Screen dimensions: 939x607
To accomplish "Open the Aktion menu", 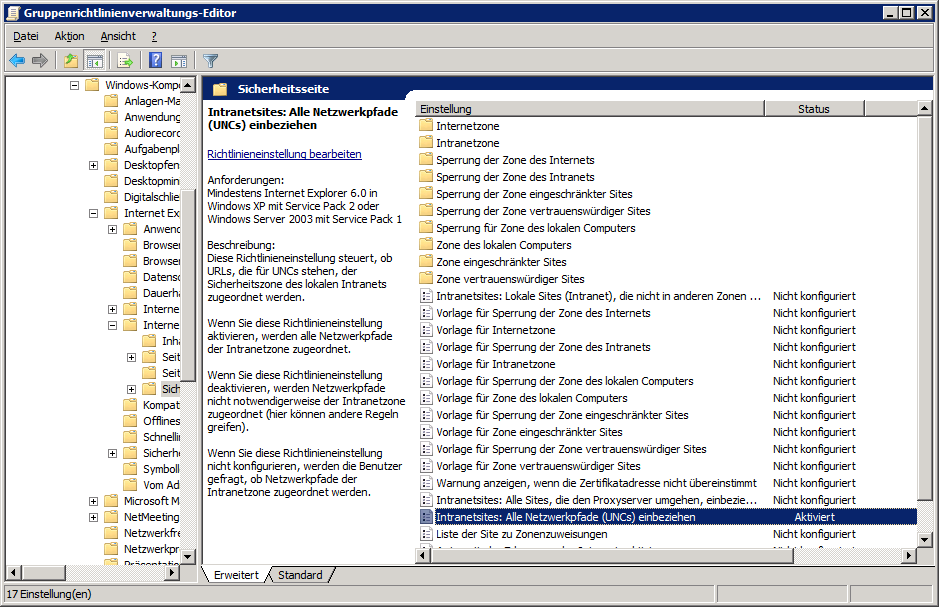I will pyautogui.click(x=69, y=36).
